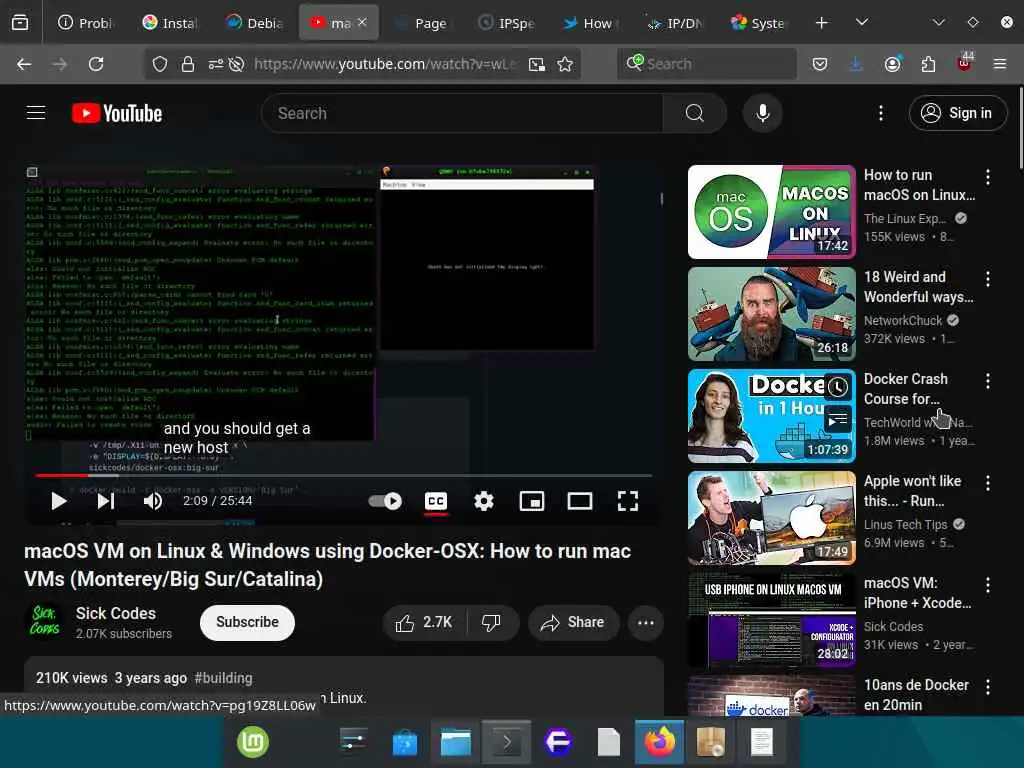Image resolution: width=1024 pixels, height=768 pixels.
Task: Mute the video volume
Action: 153,501
